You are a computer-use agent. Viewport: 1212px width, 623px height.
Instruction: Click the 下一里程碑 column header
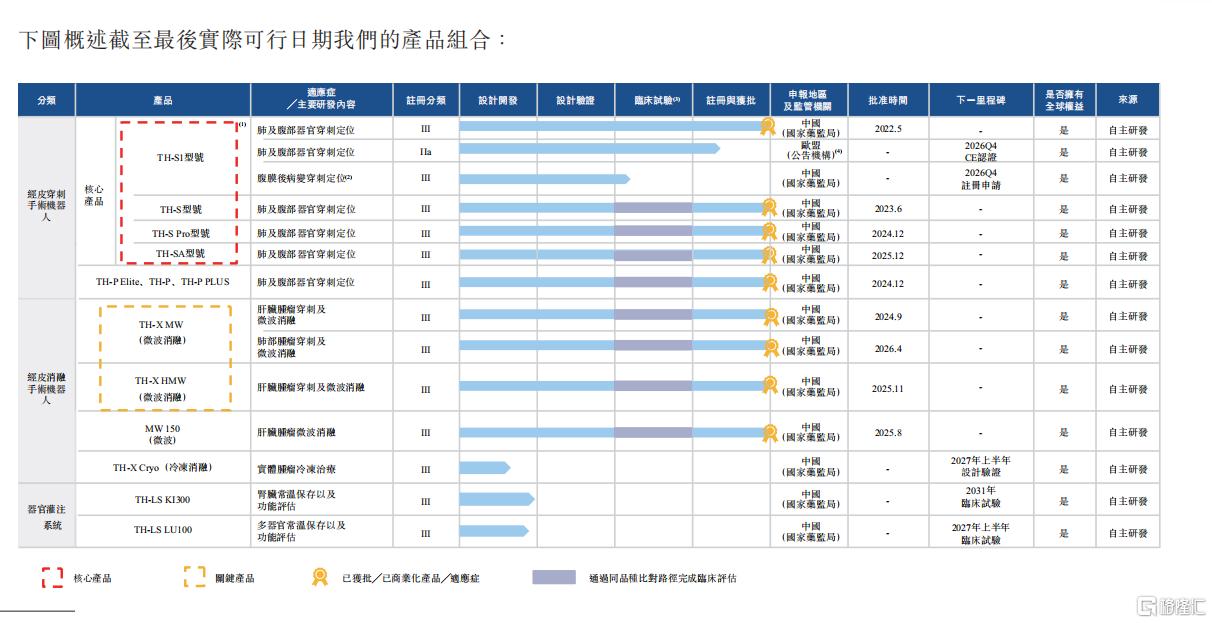point(980,100)
